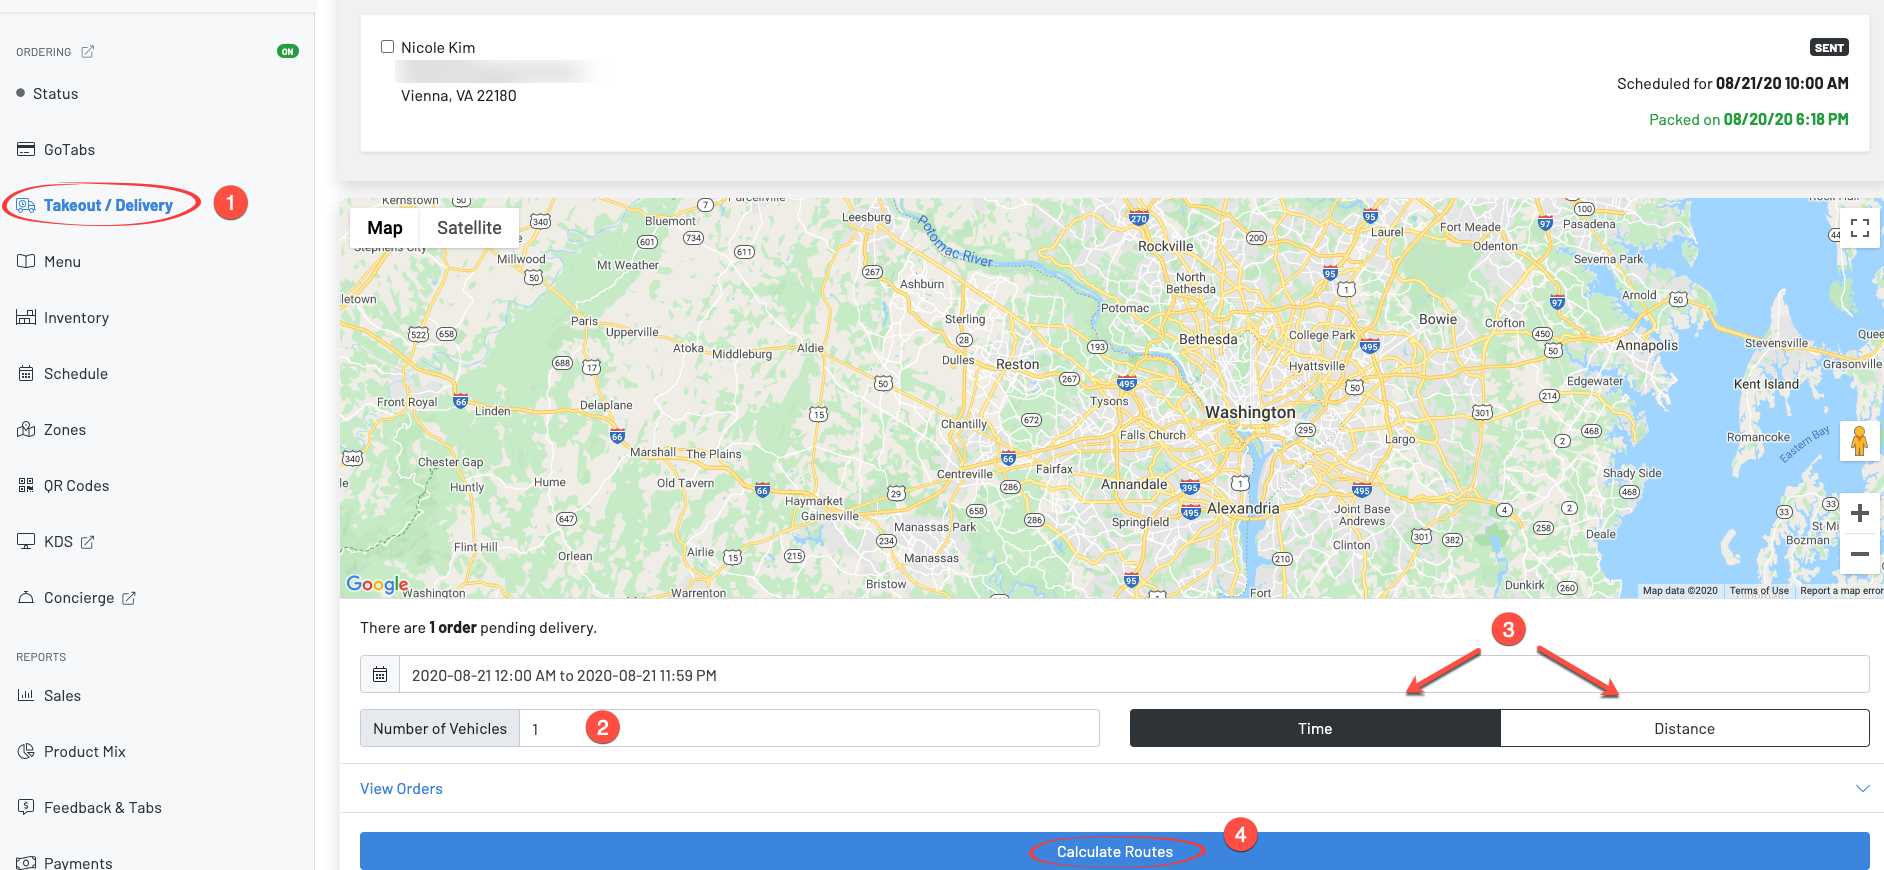The width and height of the screenshot is (1884, 870).
Task: Switch map to Satellite view
Action: [469, 228]
